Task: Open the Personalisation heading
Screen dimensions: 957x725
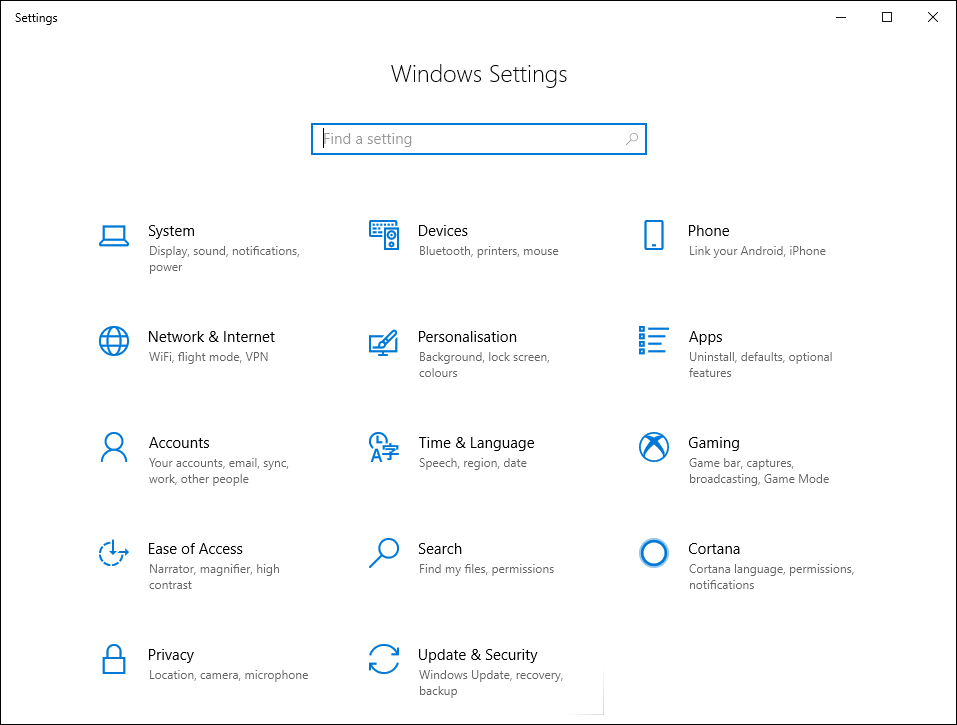Action: (x=467, y=337)
